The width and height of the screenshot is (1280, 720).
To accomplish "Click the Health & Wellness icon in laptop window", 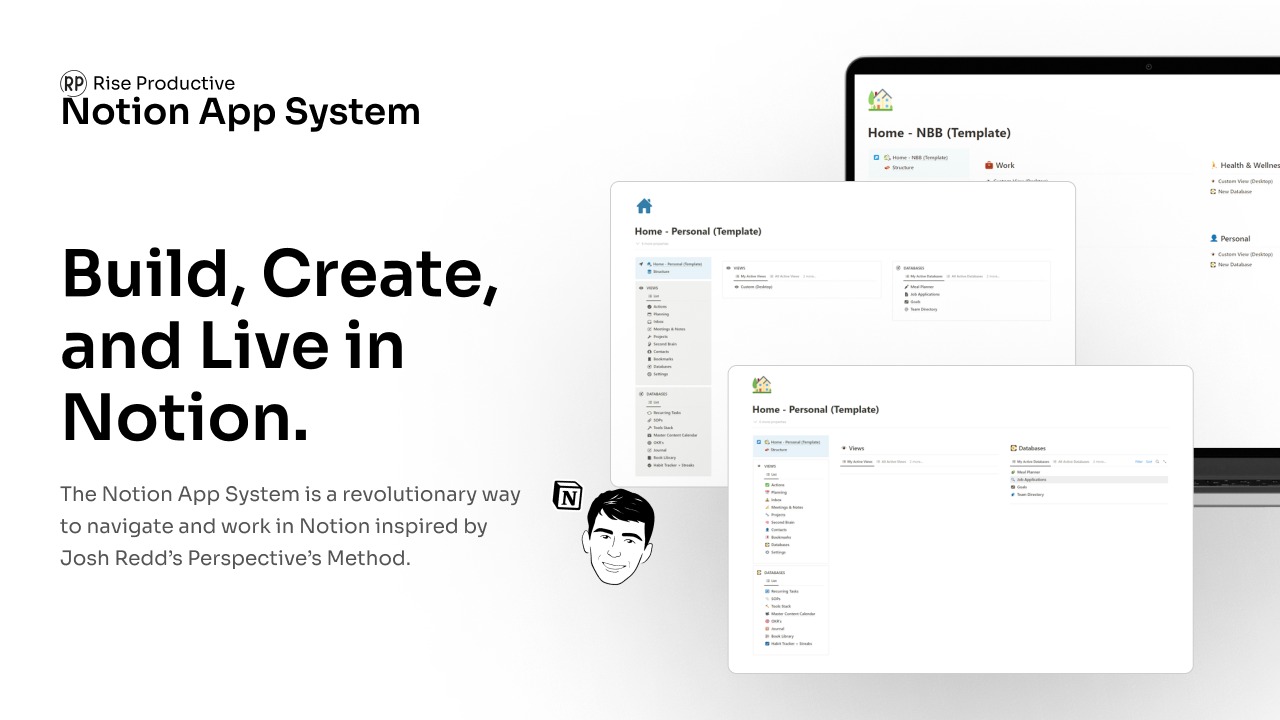I will point(1214,165).
